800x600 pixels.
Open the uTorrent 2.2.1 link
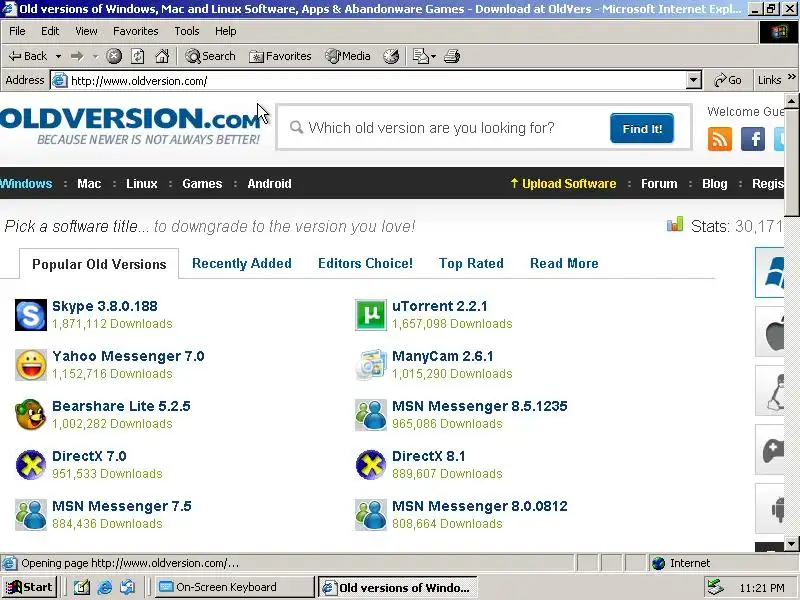(440, 306)
